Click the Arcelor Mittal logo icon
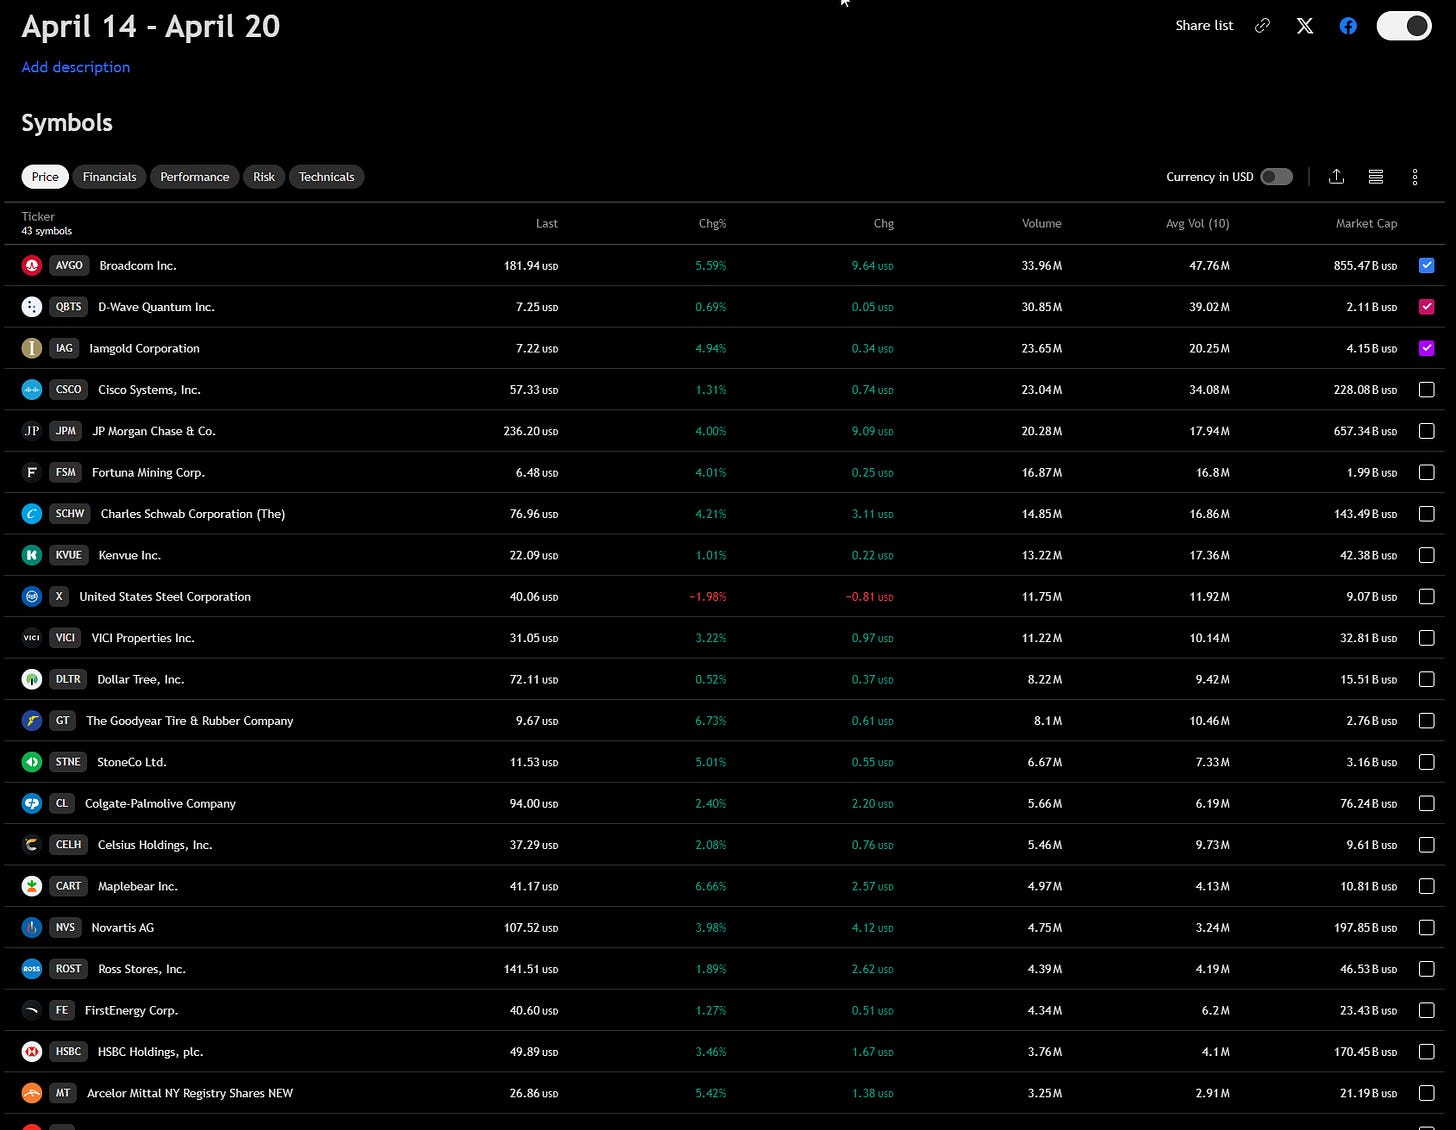 (x=32, y=1093)
